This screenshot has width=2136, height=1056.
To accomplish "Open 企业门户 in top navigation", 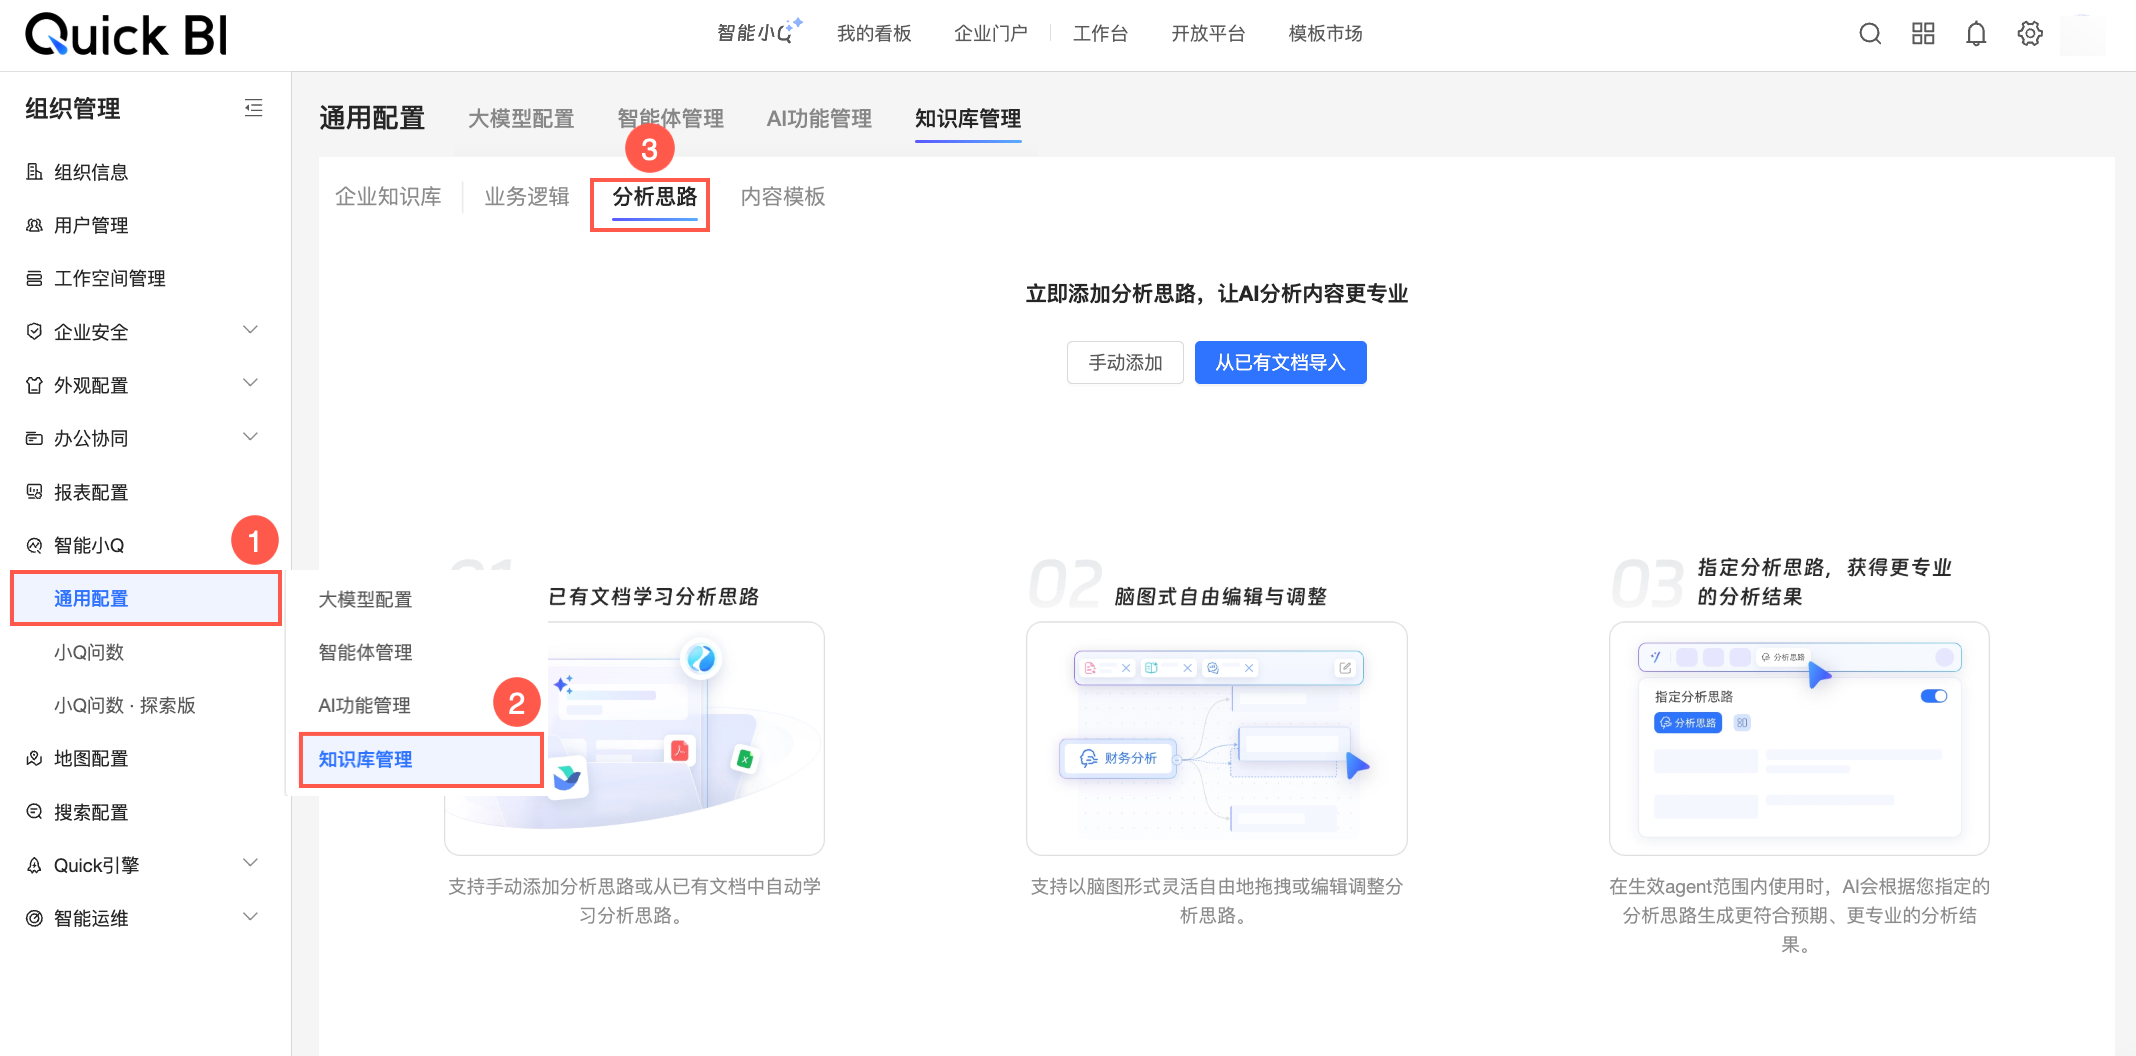I will [990, 34].
